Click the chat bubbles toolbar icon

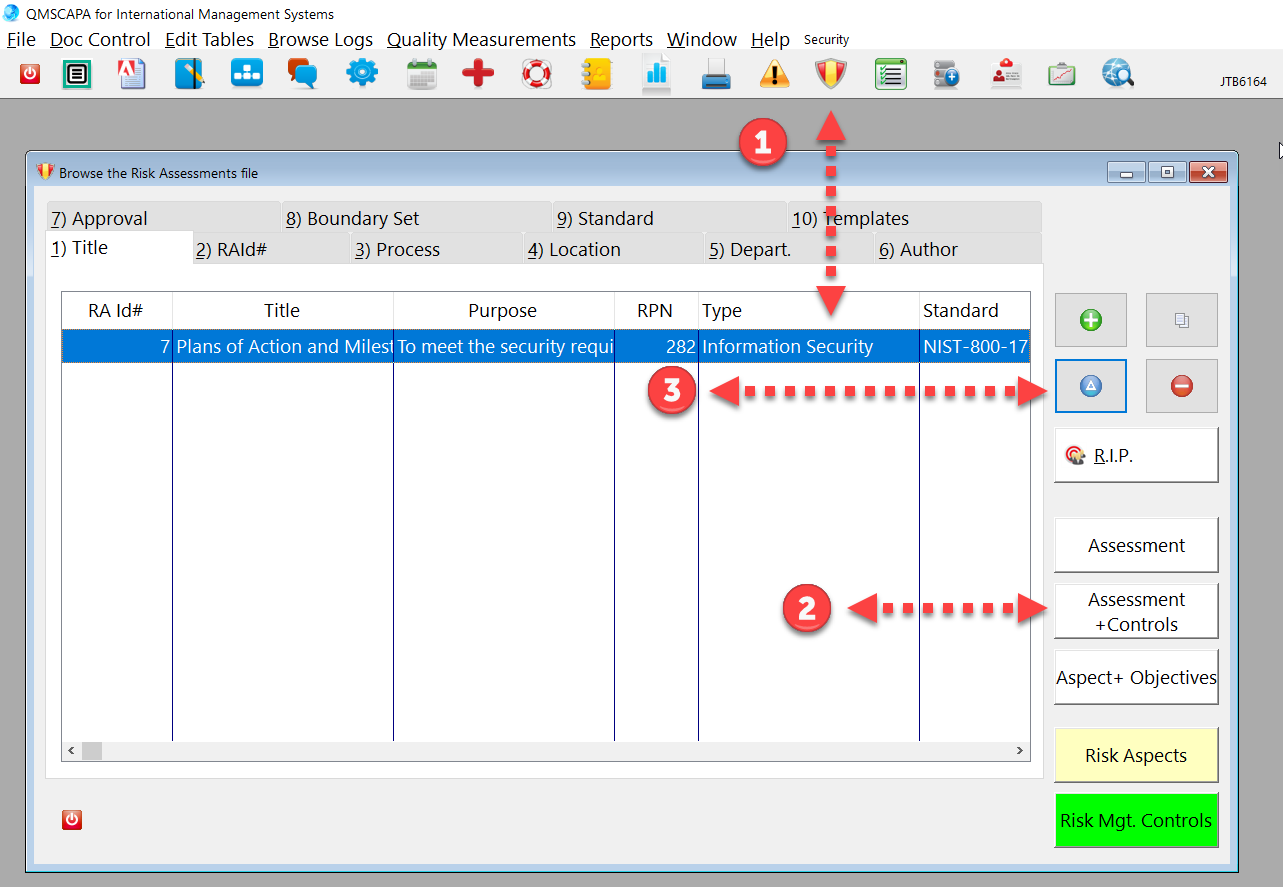click(303, 74)
